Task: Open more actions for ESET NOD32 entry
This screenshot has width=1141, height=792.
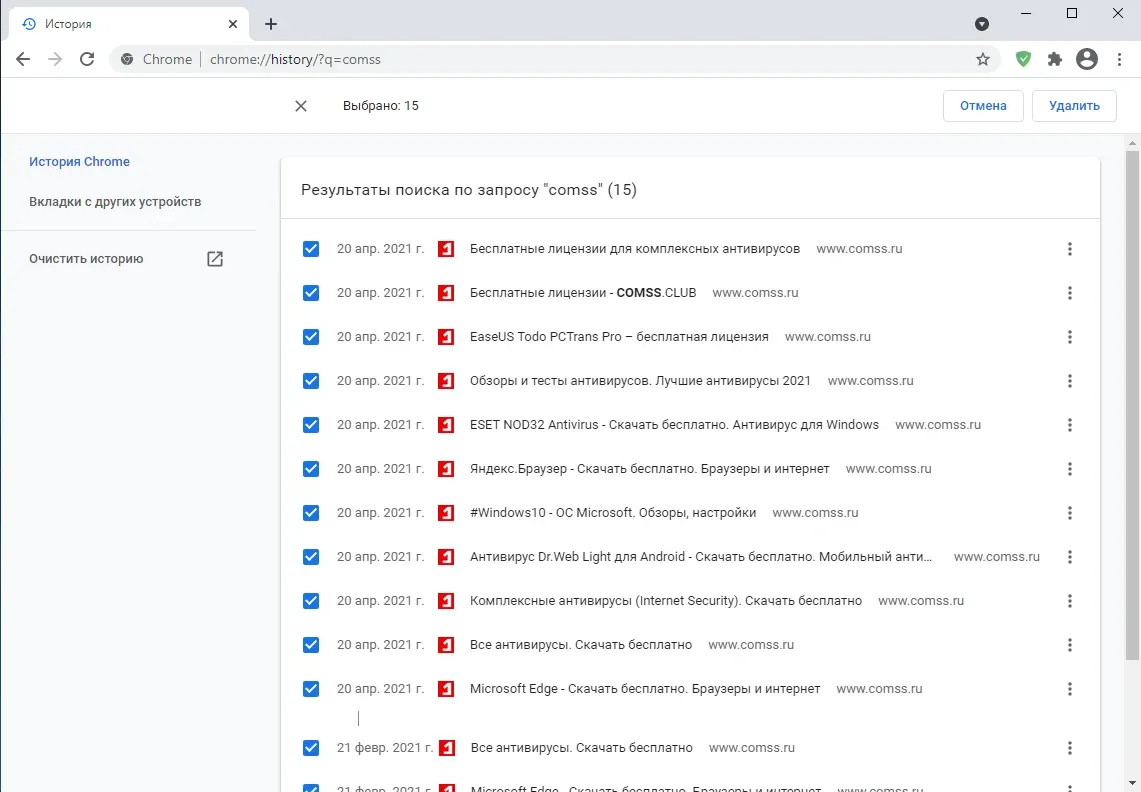Action: pos(1069,425)
